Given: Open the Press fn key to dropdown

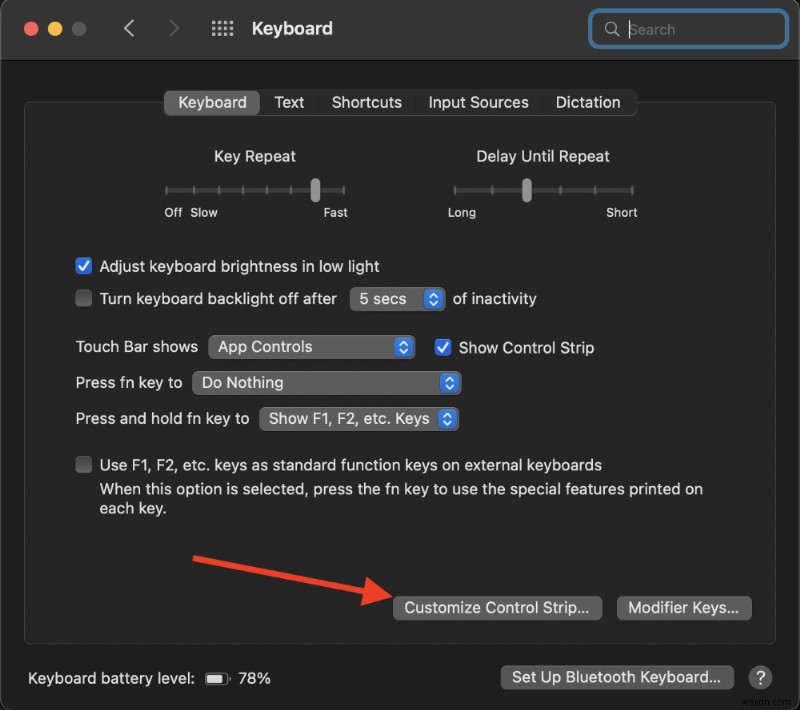Looking at the screenshot, I should coord(327,383).
